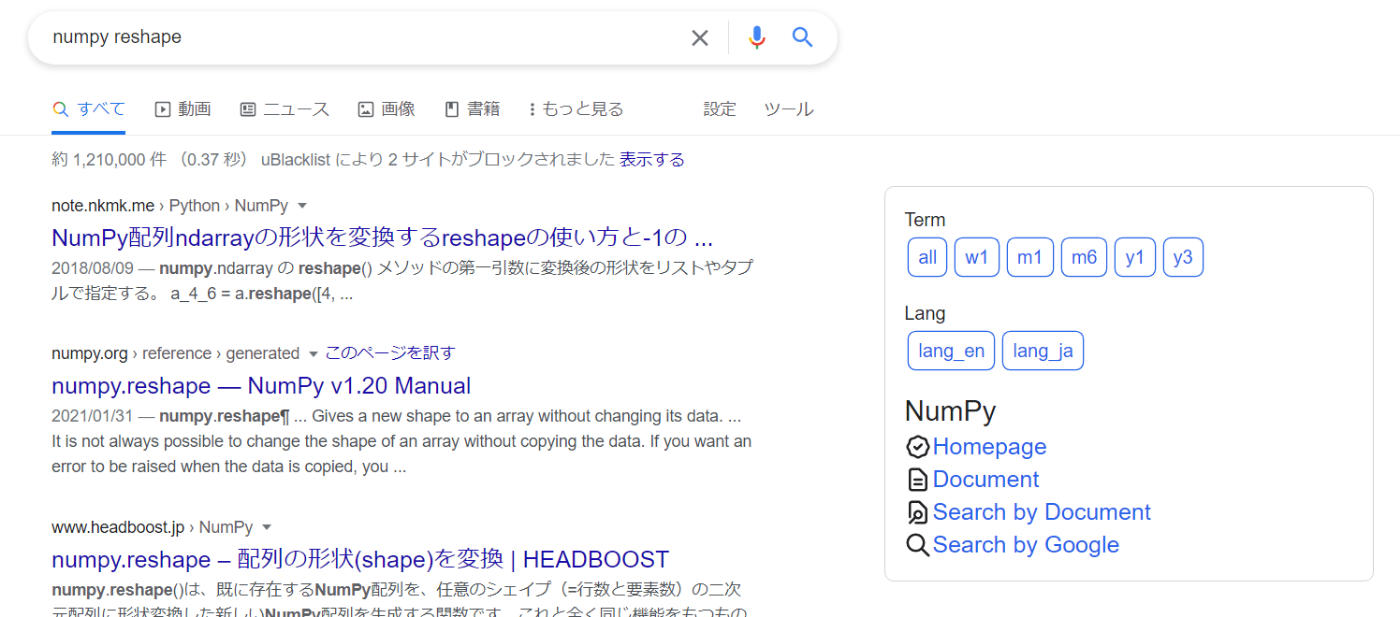The height and width of the screenshot is (617, 1400).
Task: Click the blue magnifier search icon
Action: [802, 38]
